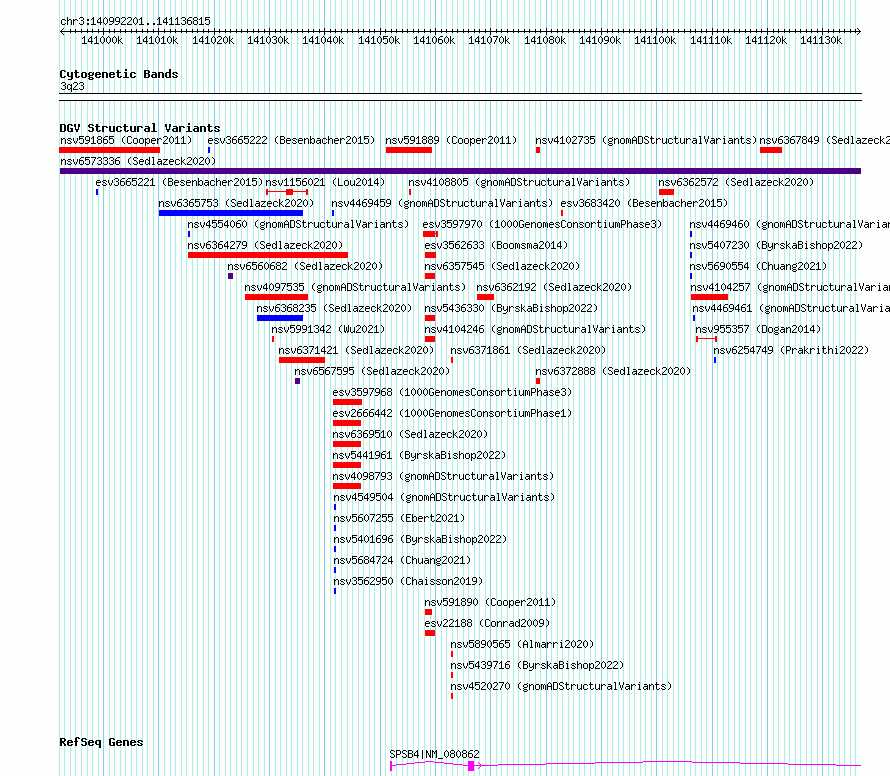890x776 pixels.
Task: Click the 141060k ruler position
Action: (434, 40)
